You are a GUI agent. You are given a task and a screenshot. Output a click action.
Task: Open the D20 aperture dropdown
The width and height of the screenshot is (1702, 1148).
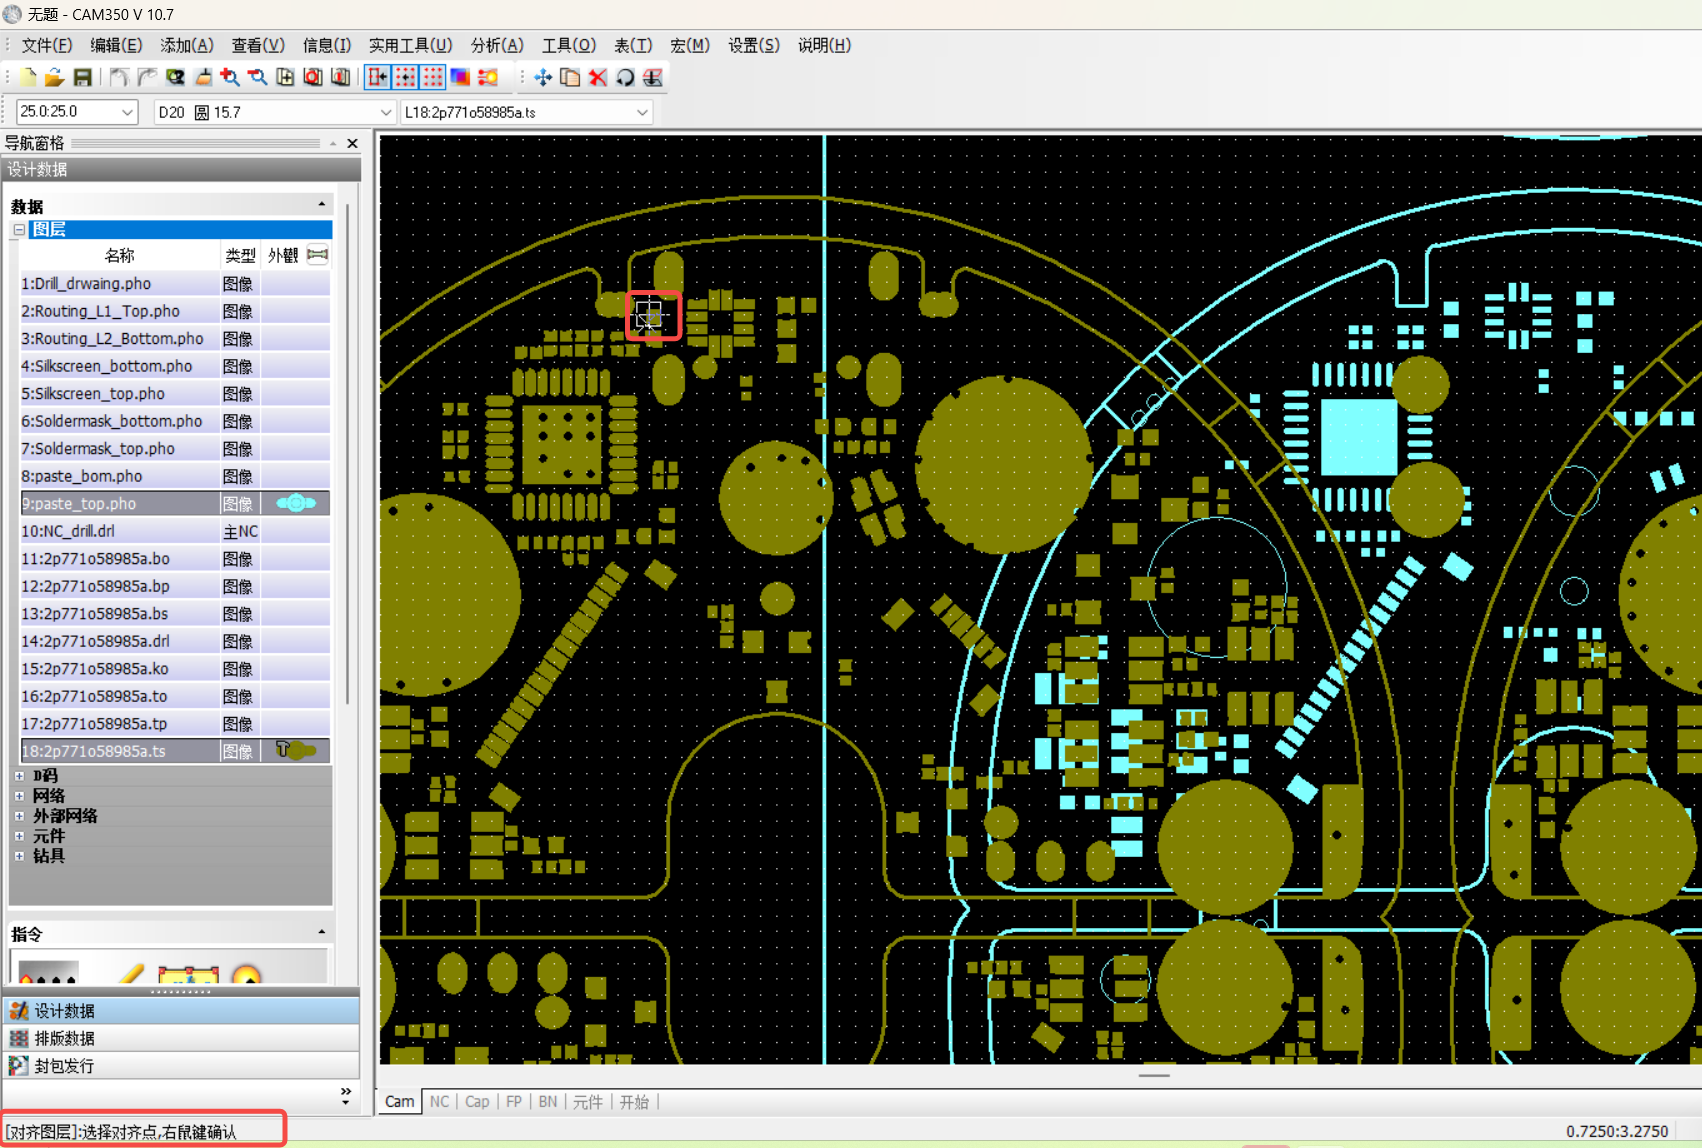coord(386,112)
